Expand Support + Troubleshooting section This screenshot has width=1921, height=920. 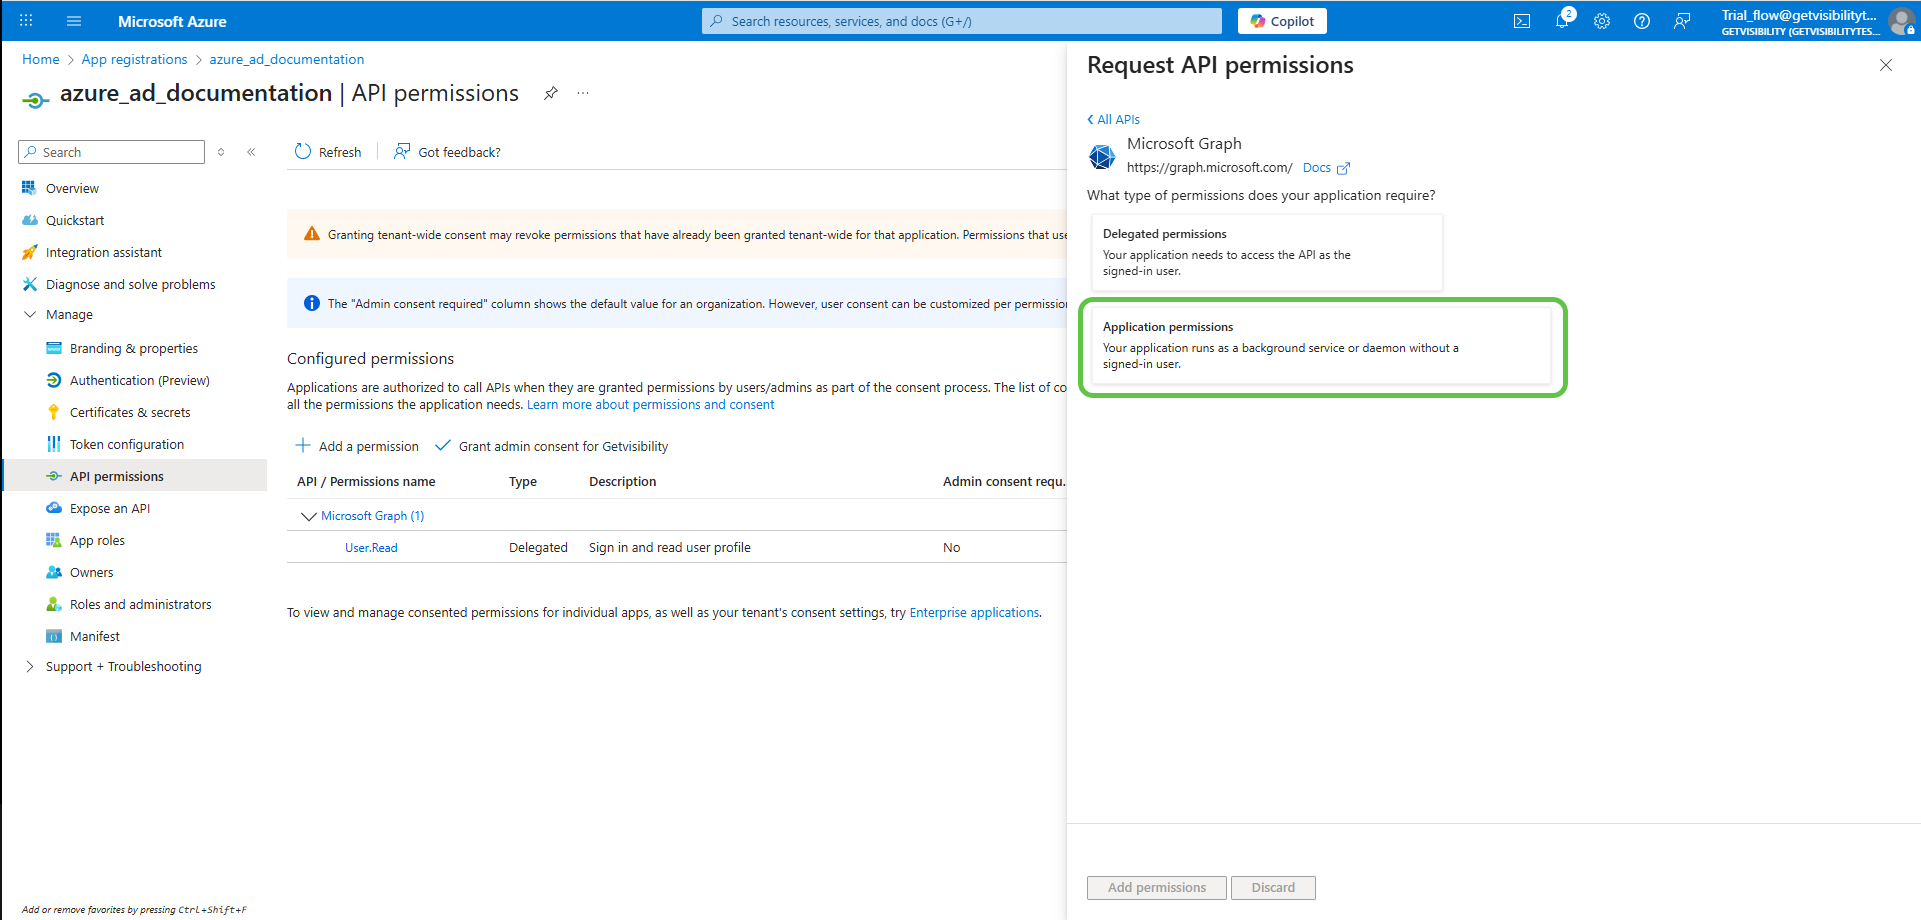[30, 666]
